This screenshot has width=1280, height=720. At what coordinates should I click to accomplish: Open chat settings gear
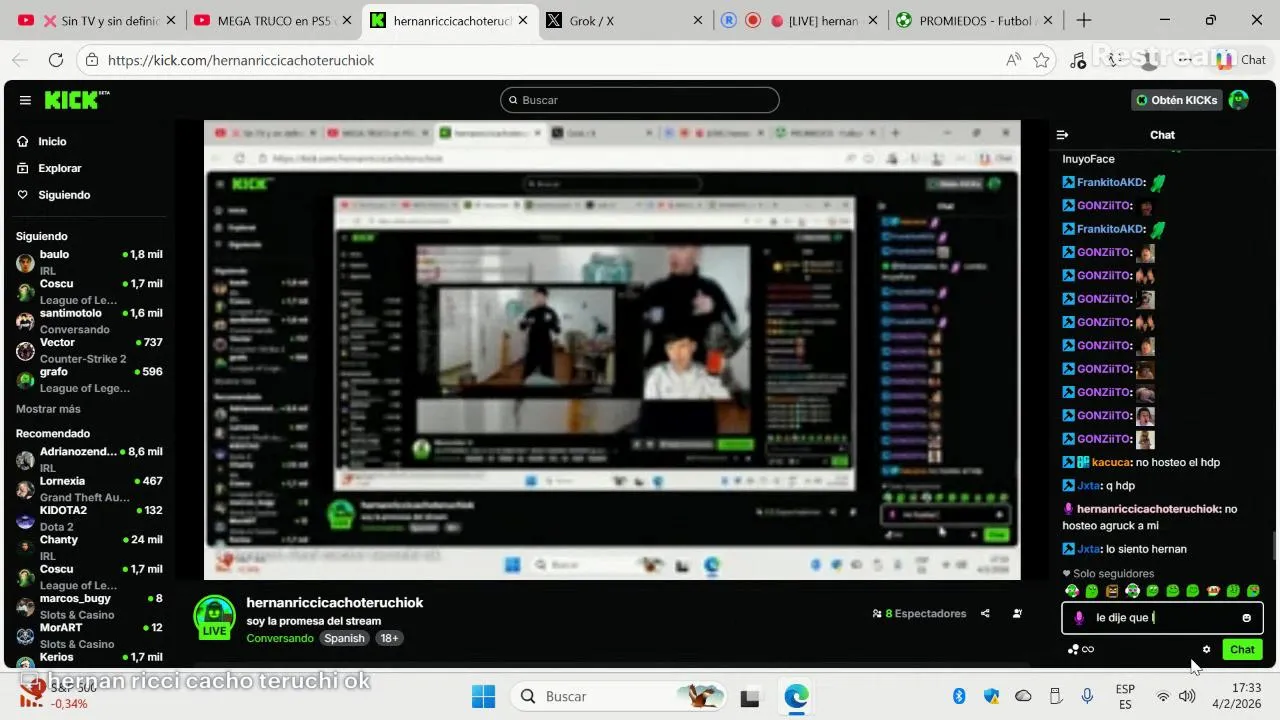[1206, 649]
